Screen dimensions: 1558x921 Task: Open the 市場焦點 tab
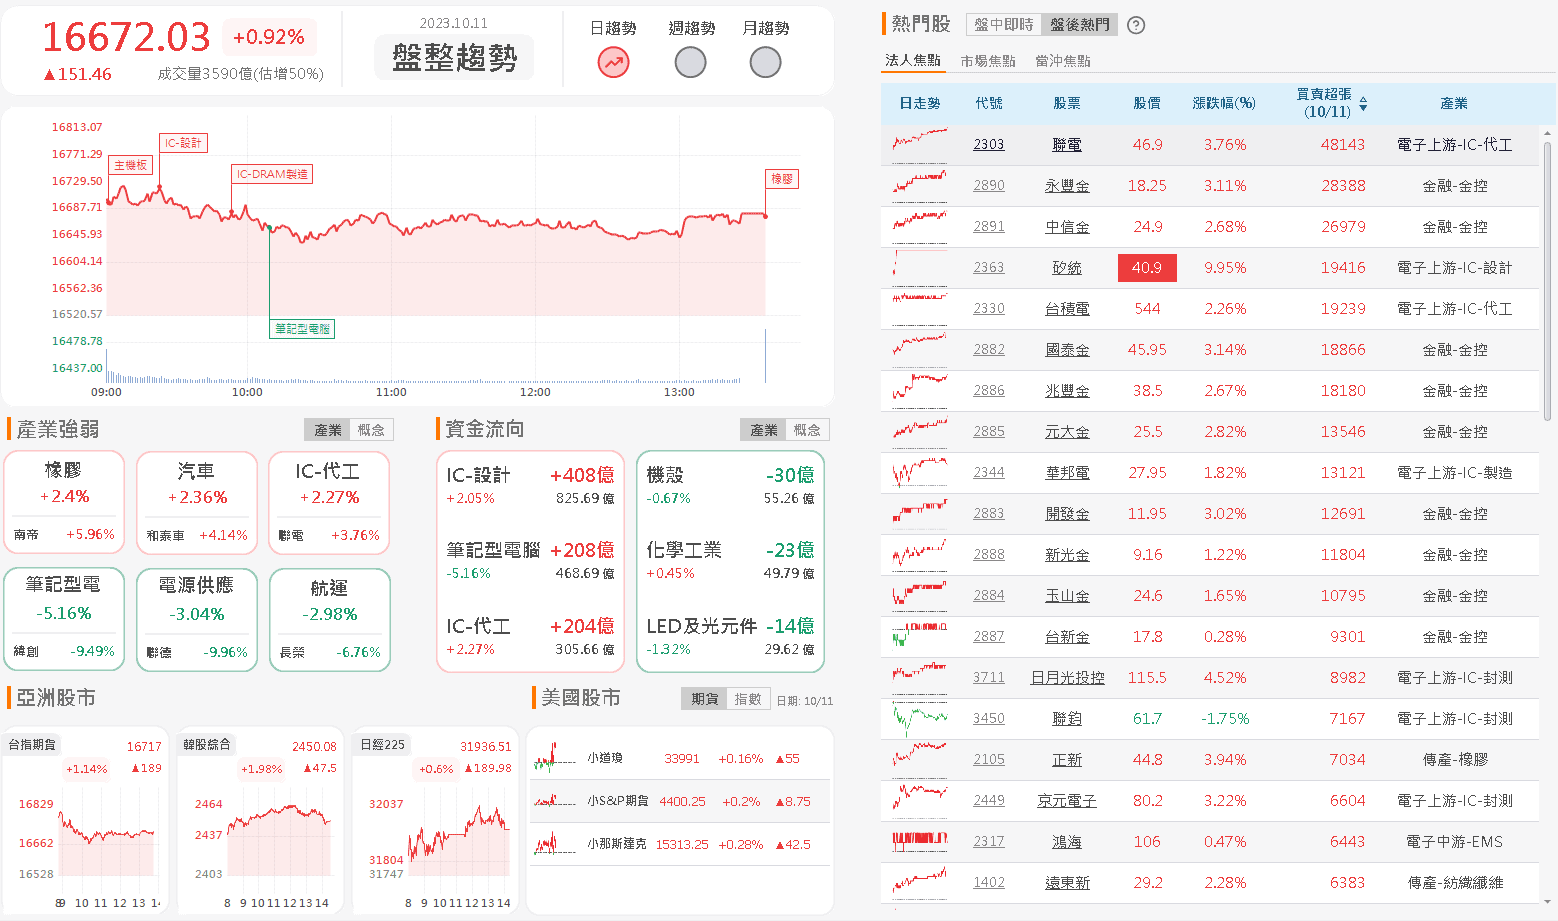[988, 61]
